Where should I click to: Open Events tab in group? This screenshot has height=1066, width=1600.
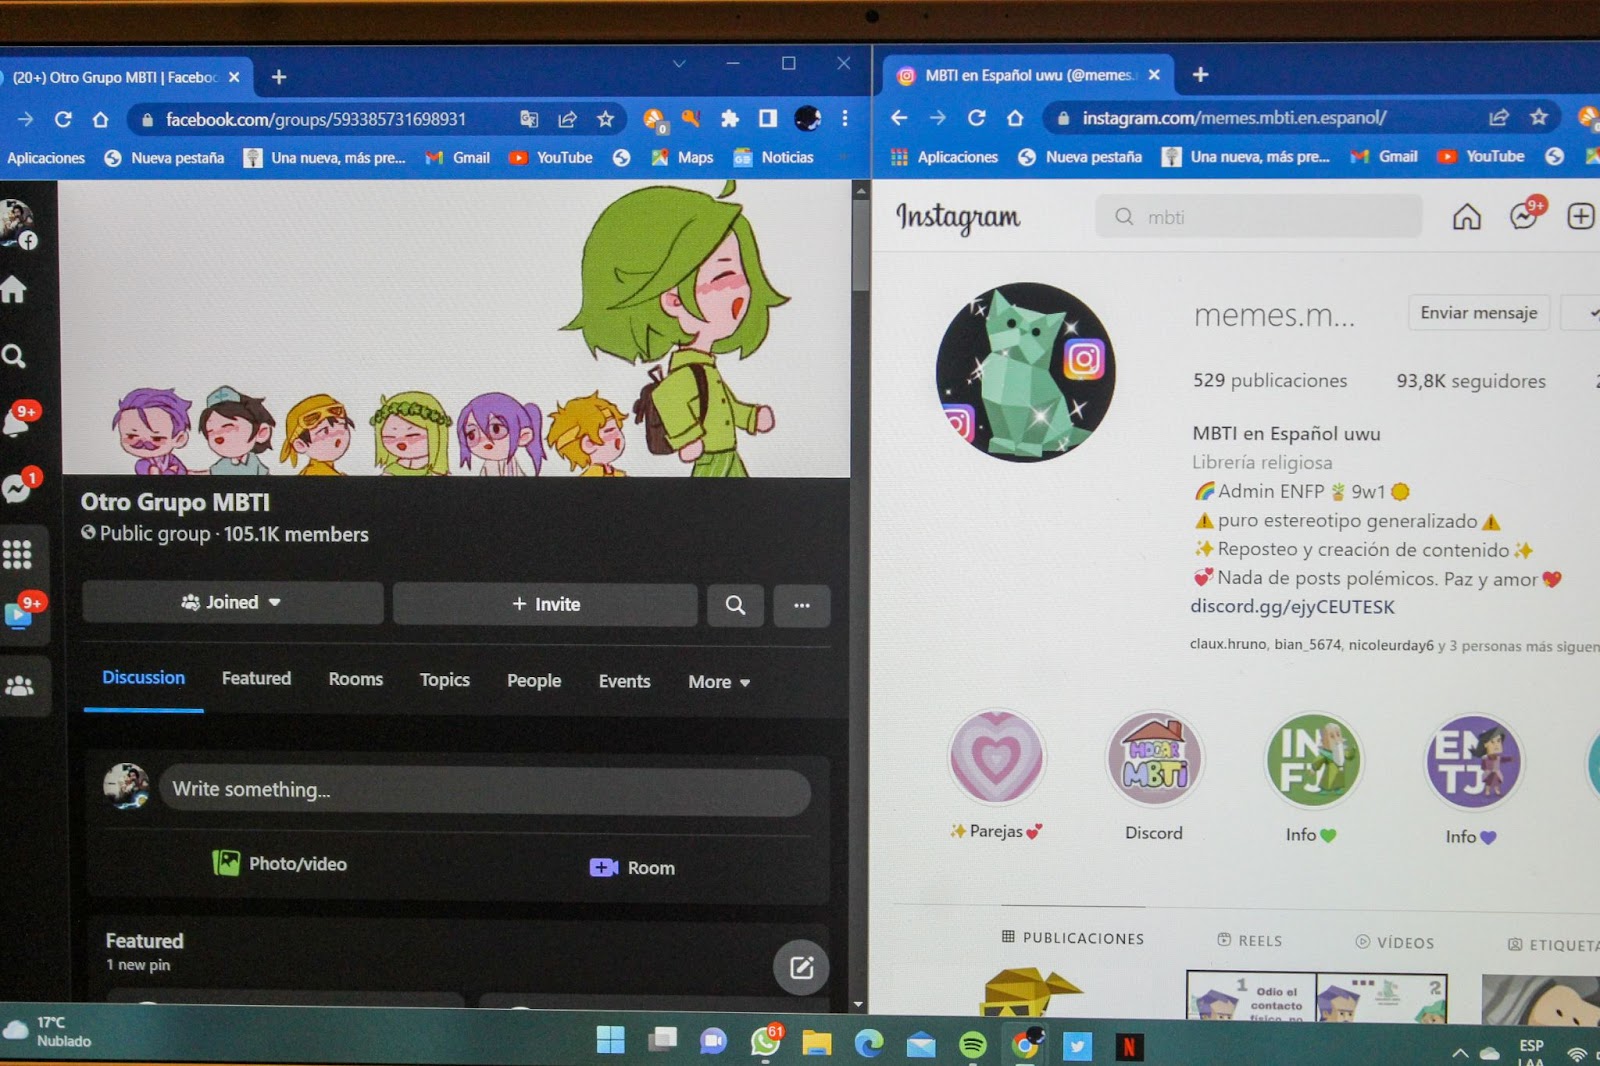tap(625, 681)
